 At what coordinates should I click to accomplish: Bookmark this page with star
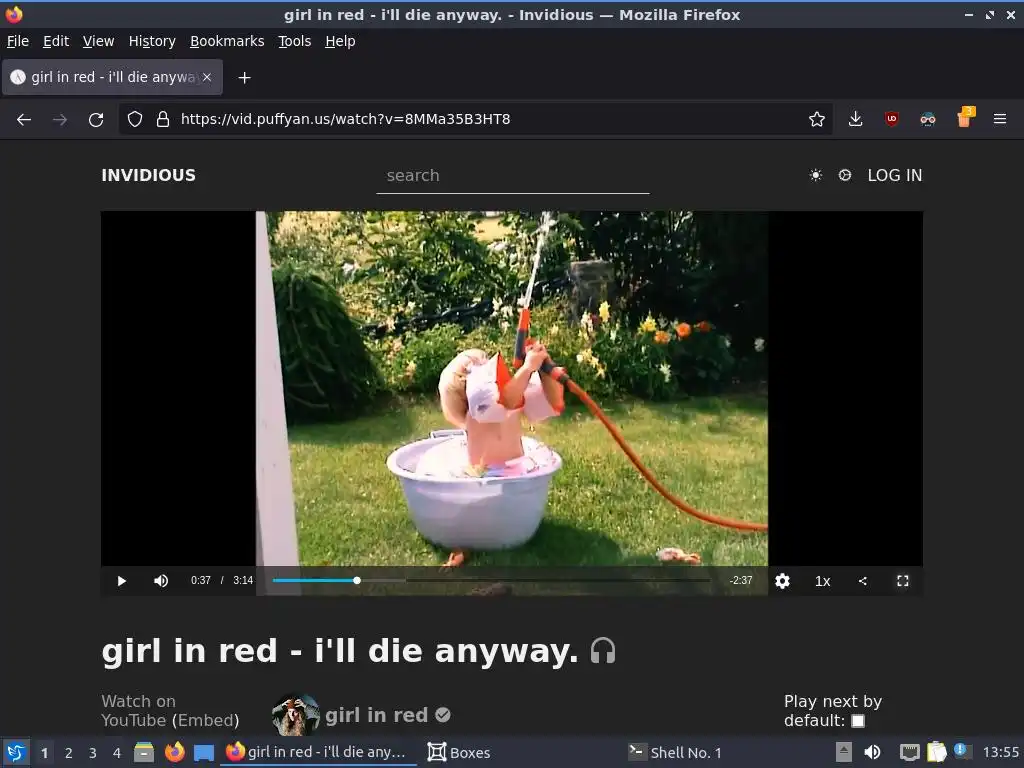(x=816, y=119)
